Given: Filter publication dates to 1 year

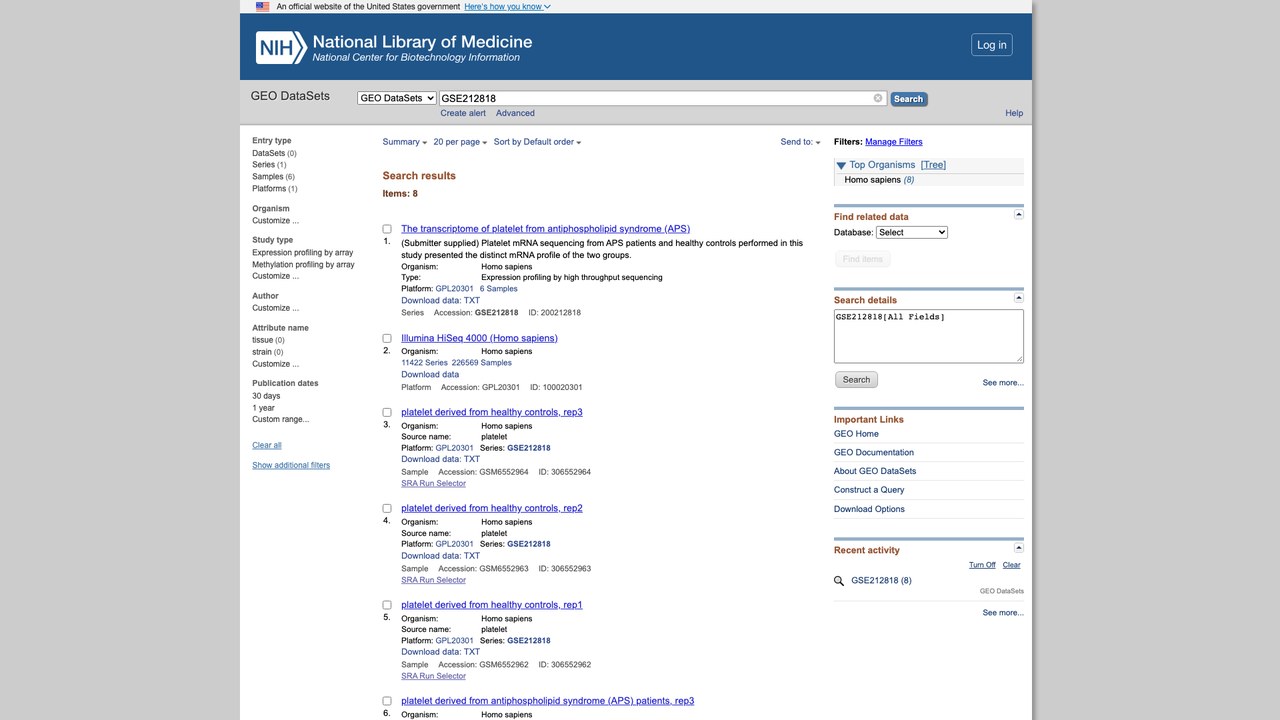Looking at the screenshot, I should point(263,408).
